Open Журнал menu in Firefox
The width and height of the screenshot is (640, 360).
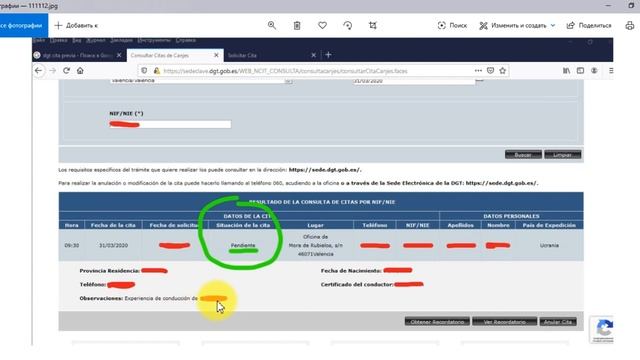coord(96,40)
